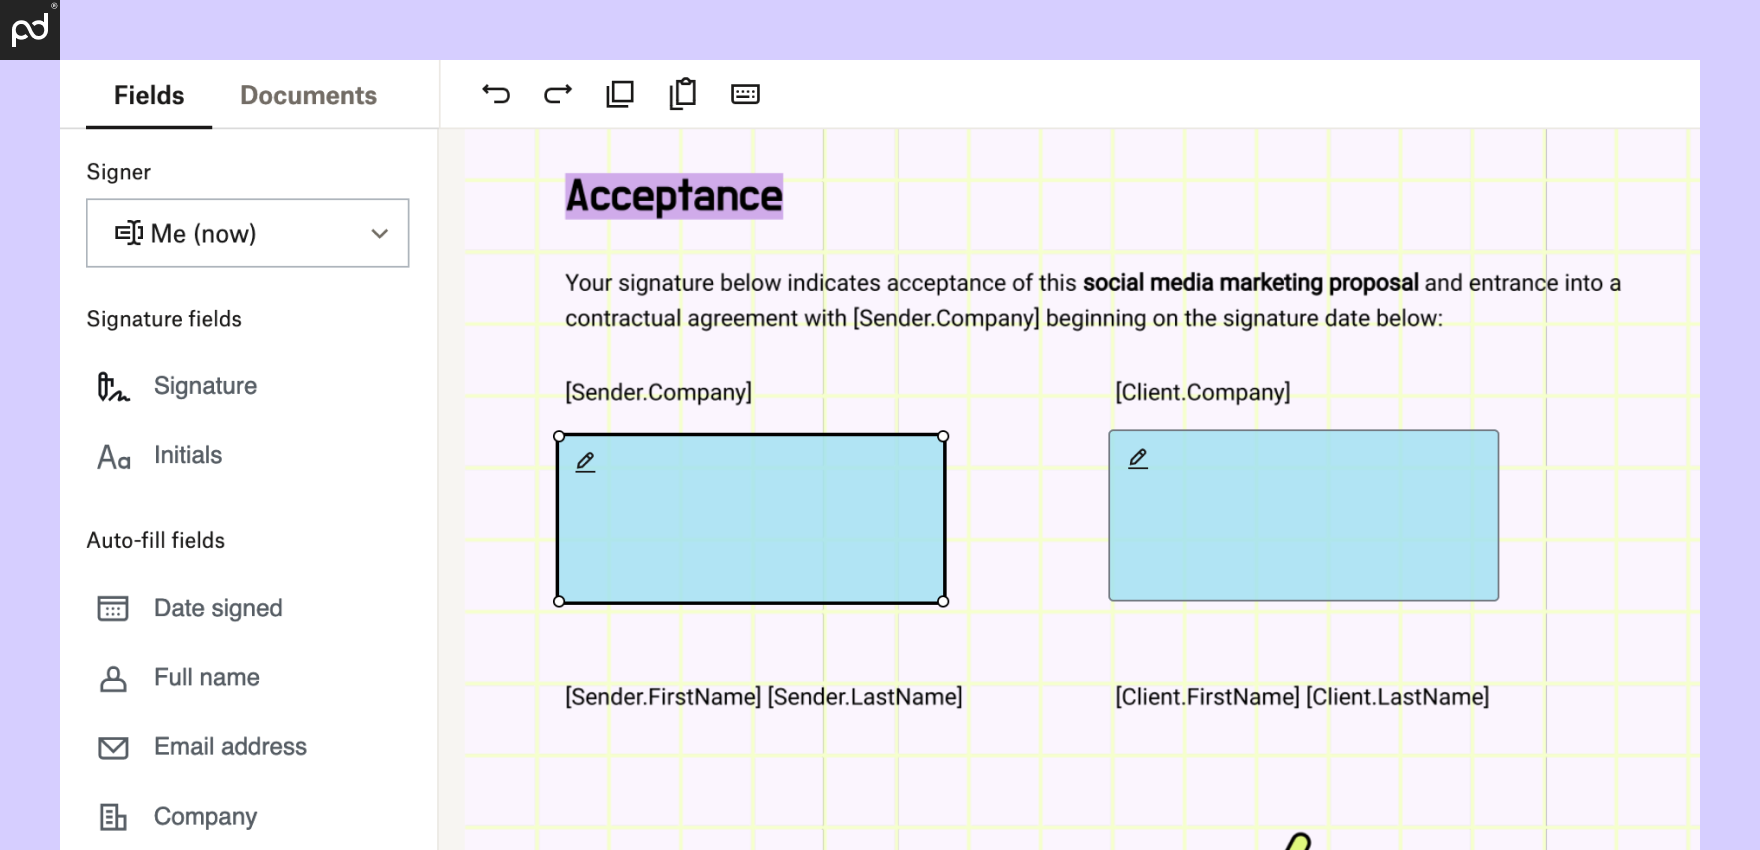Click the [Sender.Company] label above signature
The image size is (1760, 850).
tap(658, 392)
